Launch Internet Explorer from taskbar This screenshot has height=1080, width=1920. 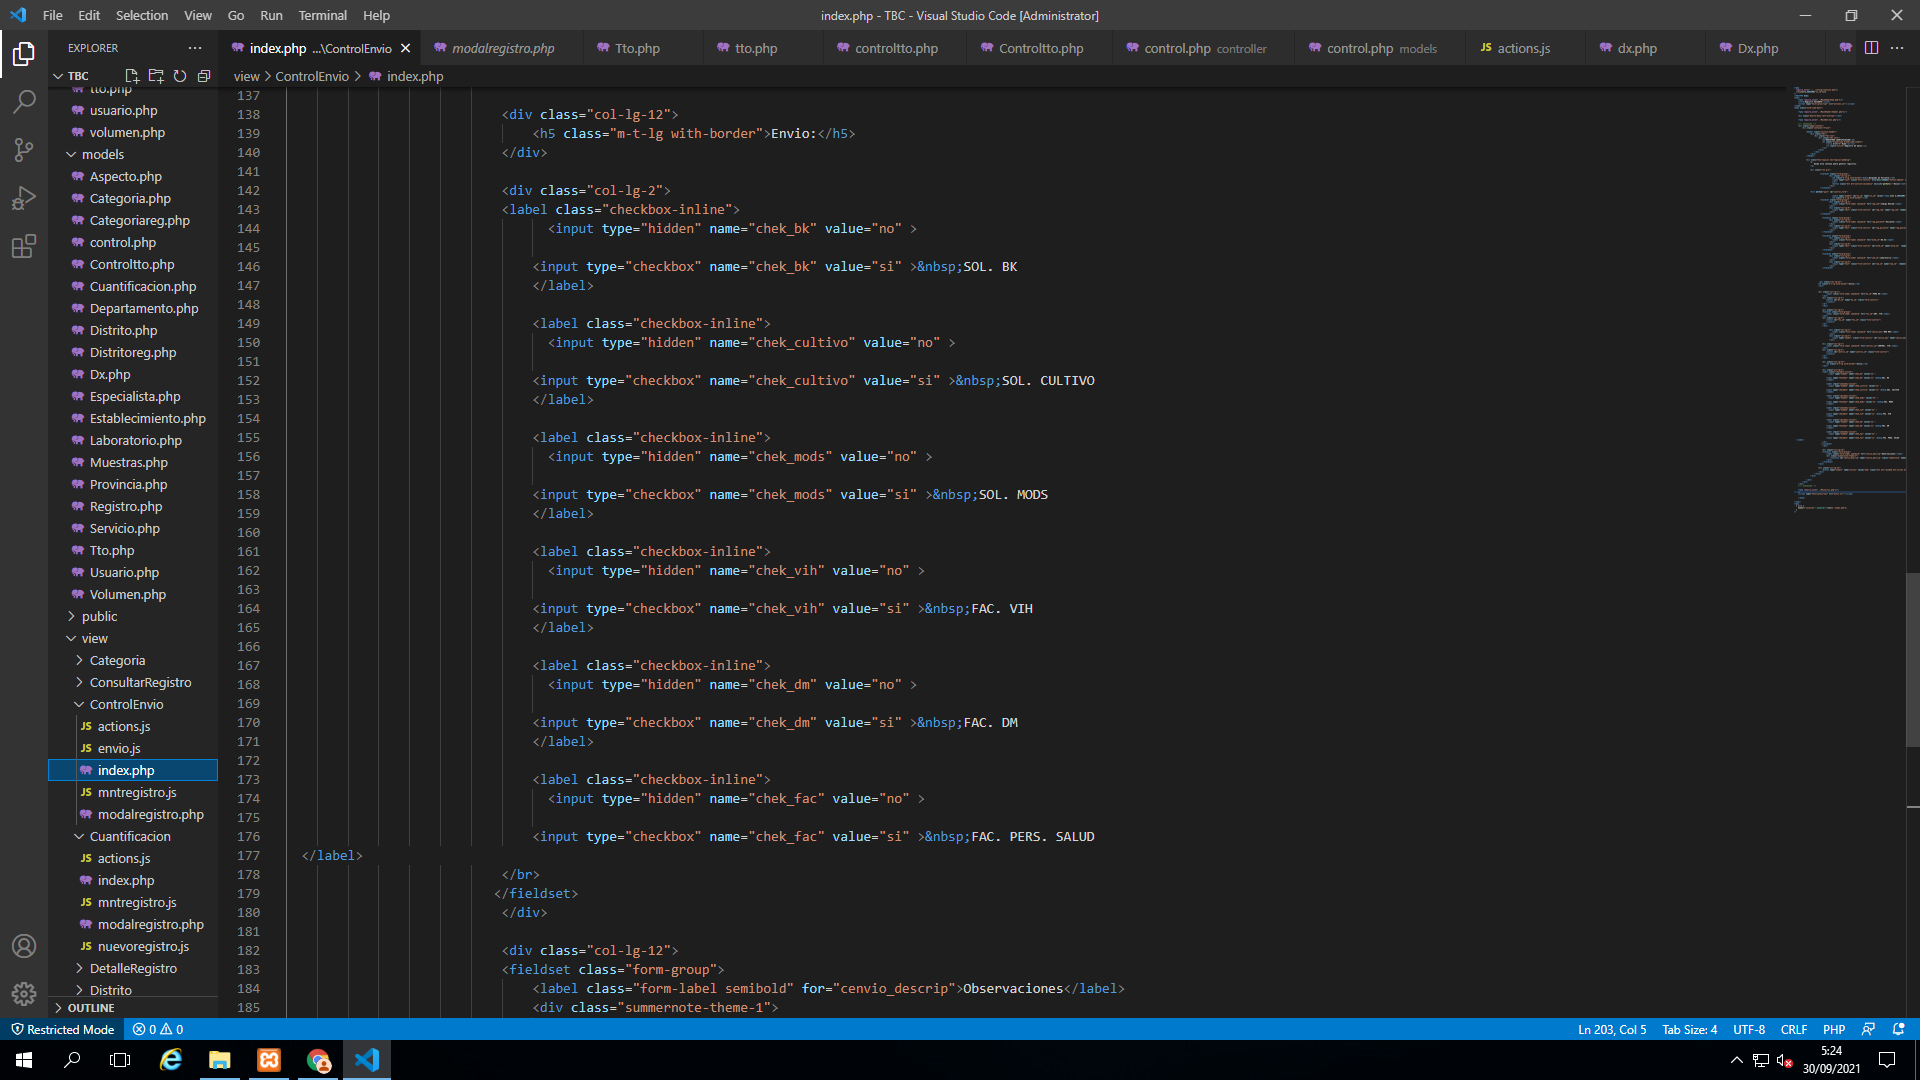point(171,1060)
